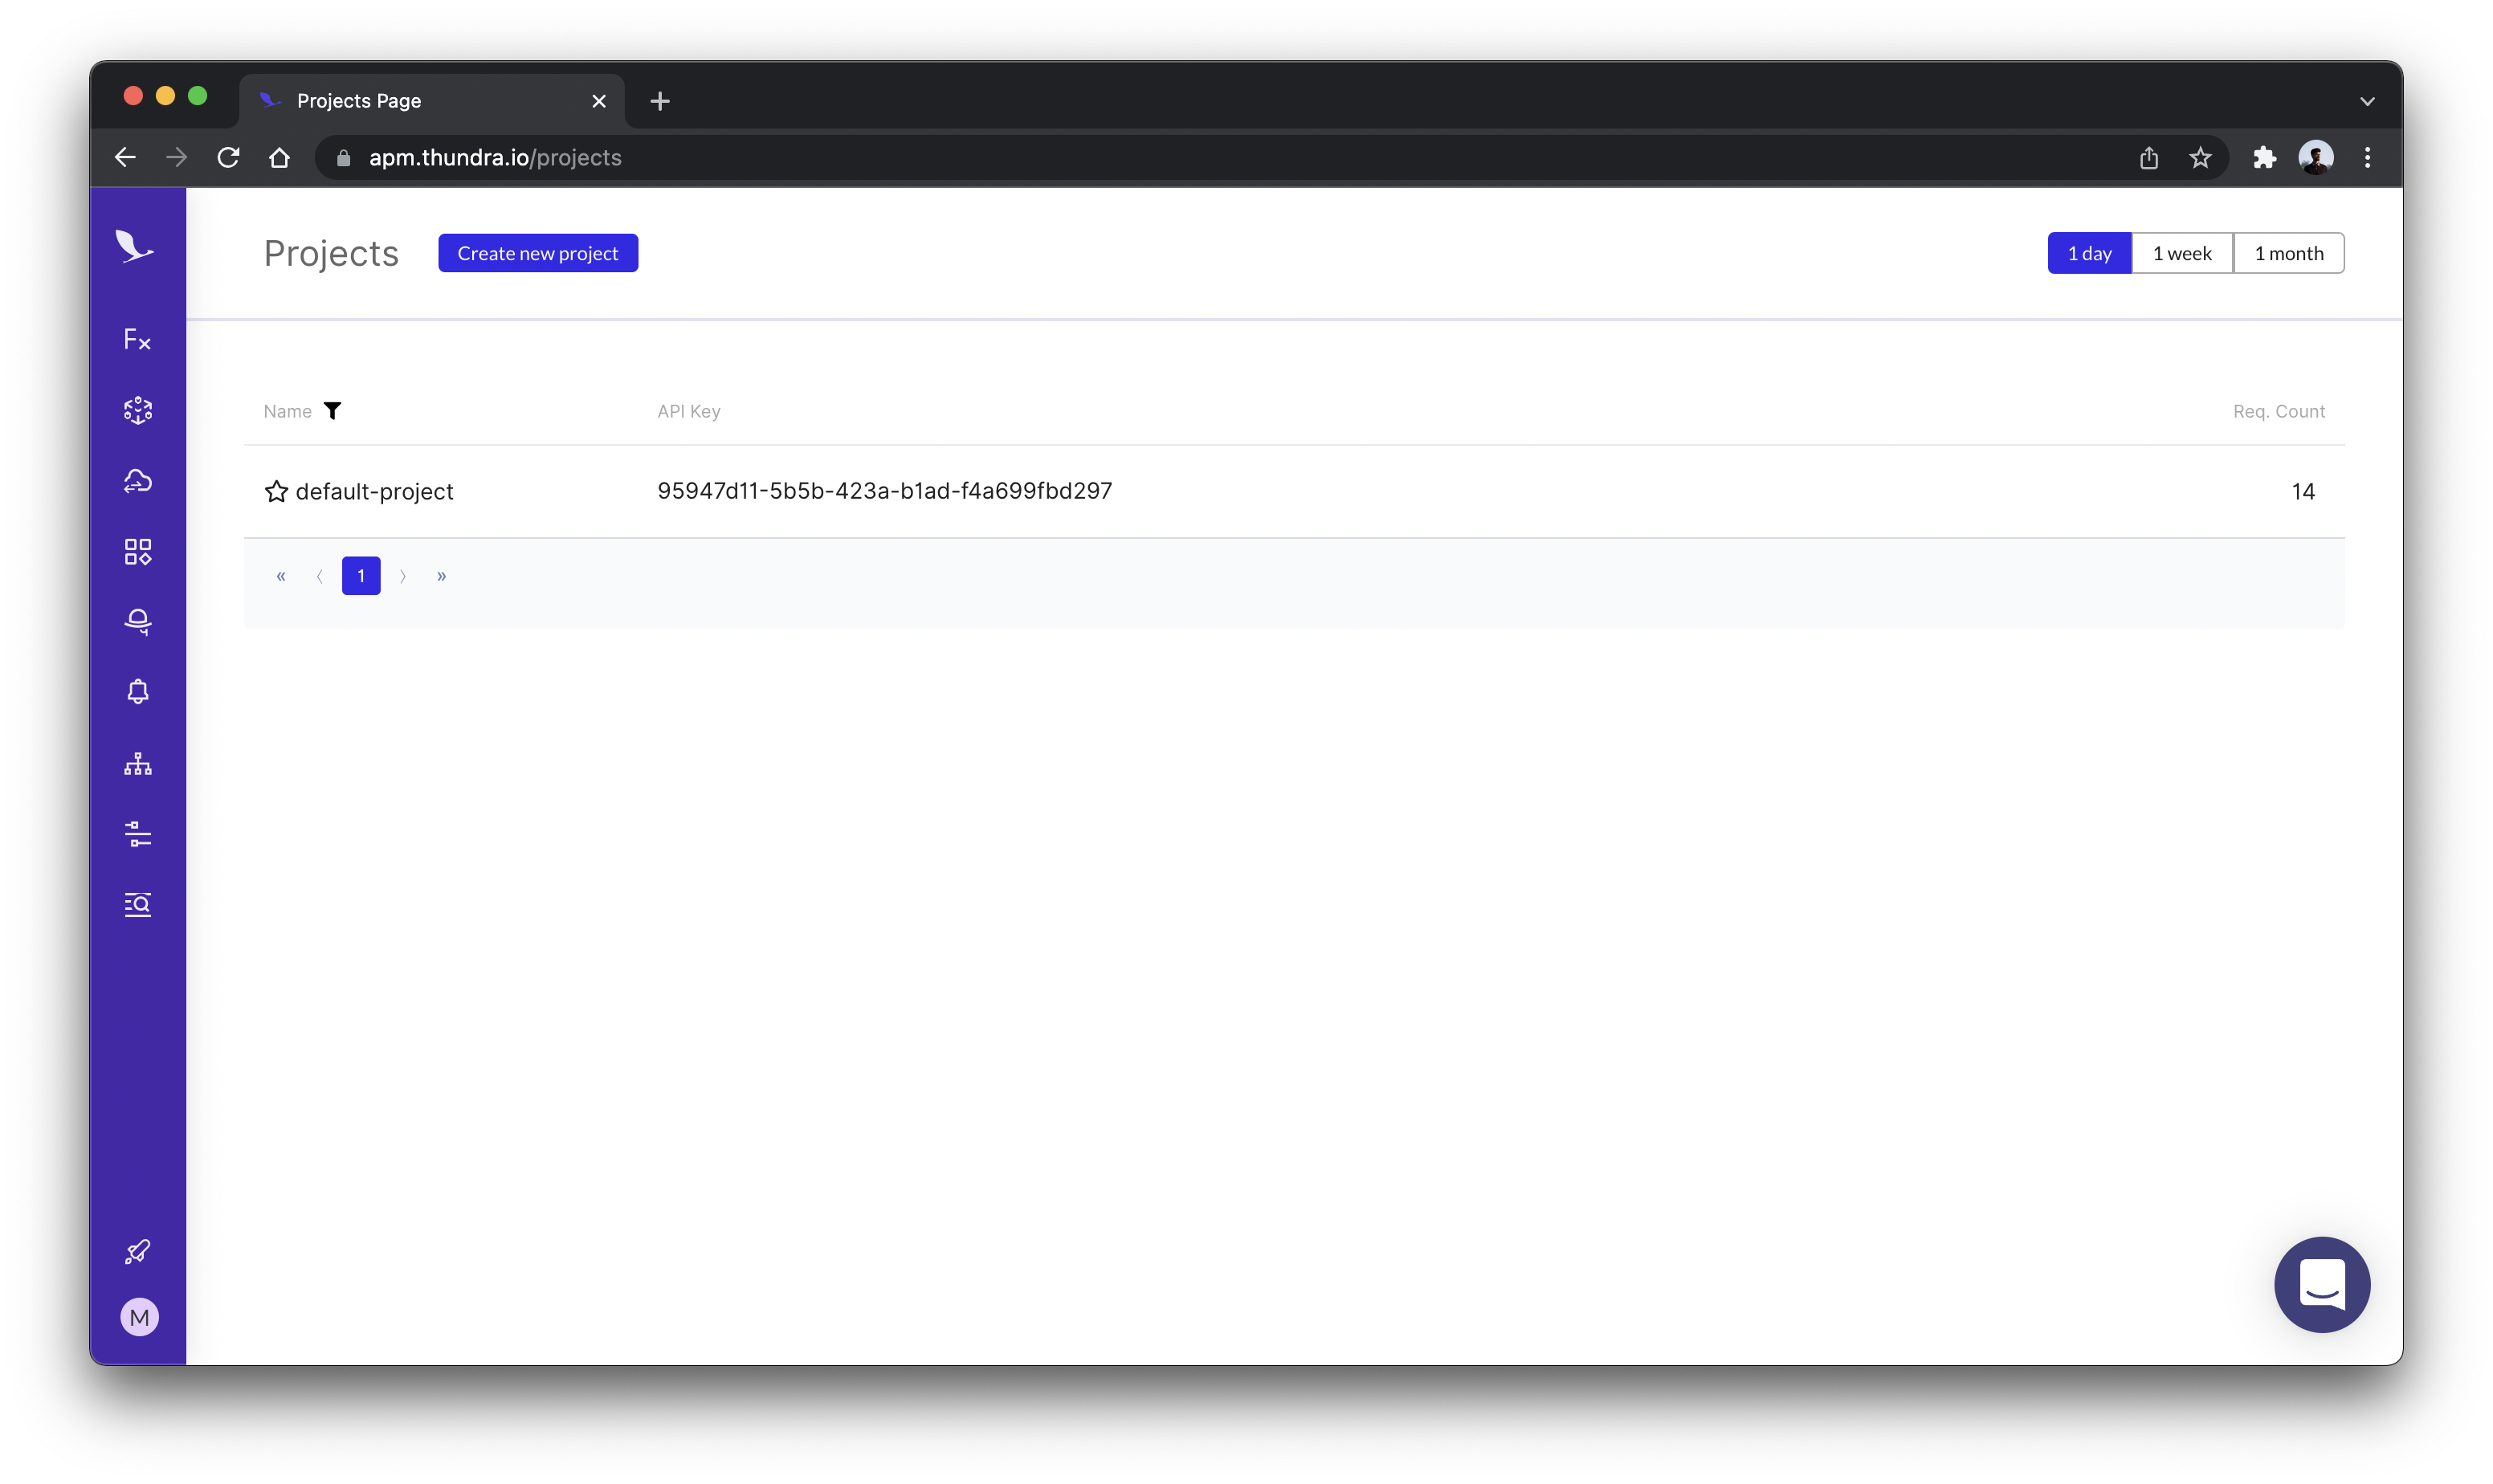Open the Functions panel icon

click(138, 339)
